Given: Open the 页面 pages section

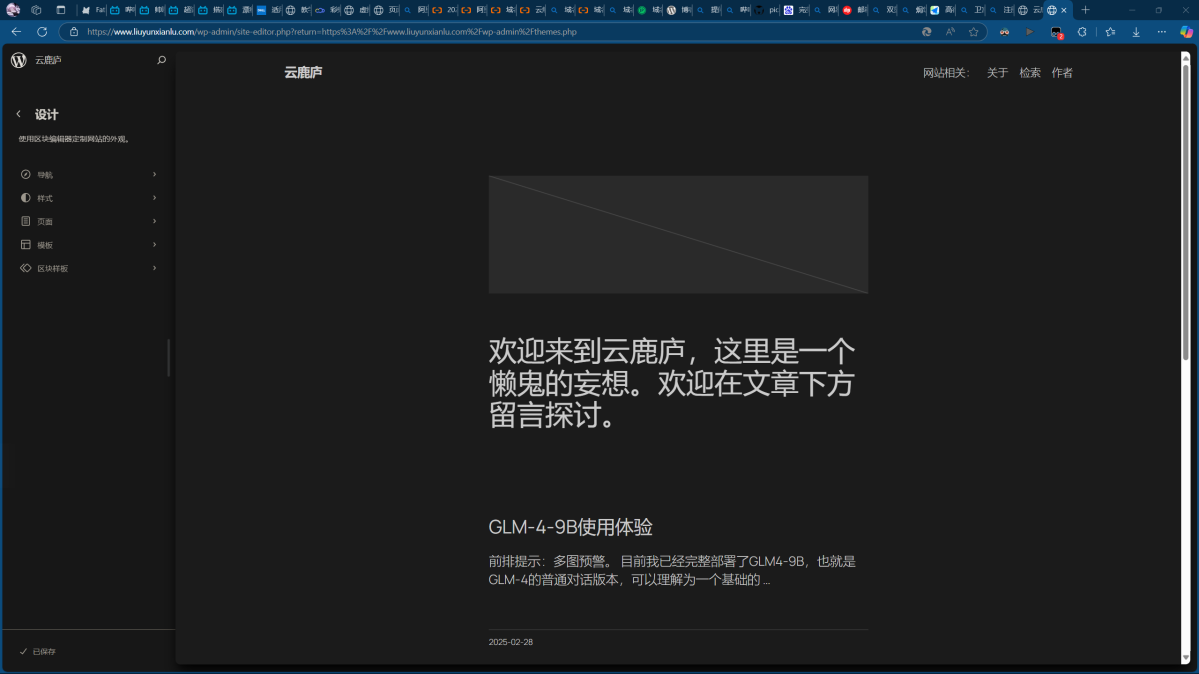Looking at the screenshot, I should click(x=88, y=221).
